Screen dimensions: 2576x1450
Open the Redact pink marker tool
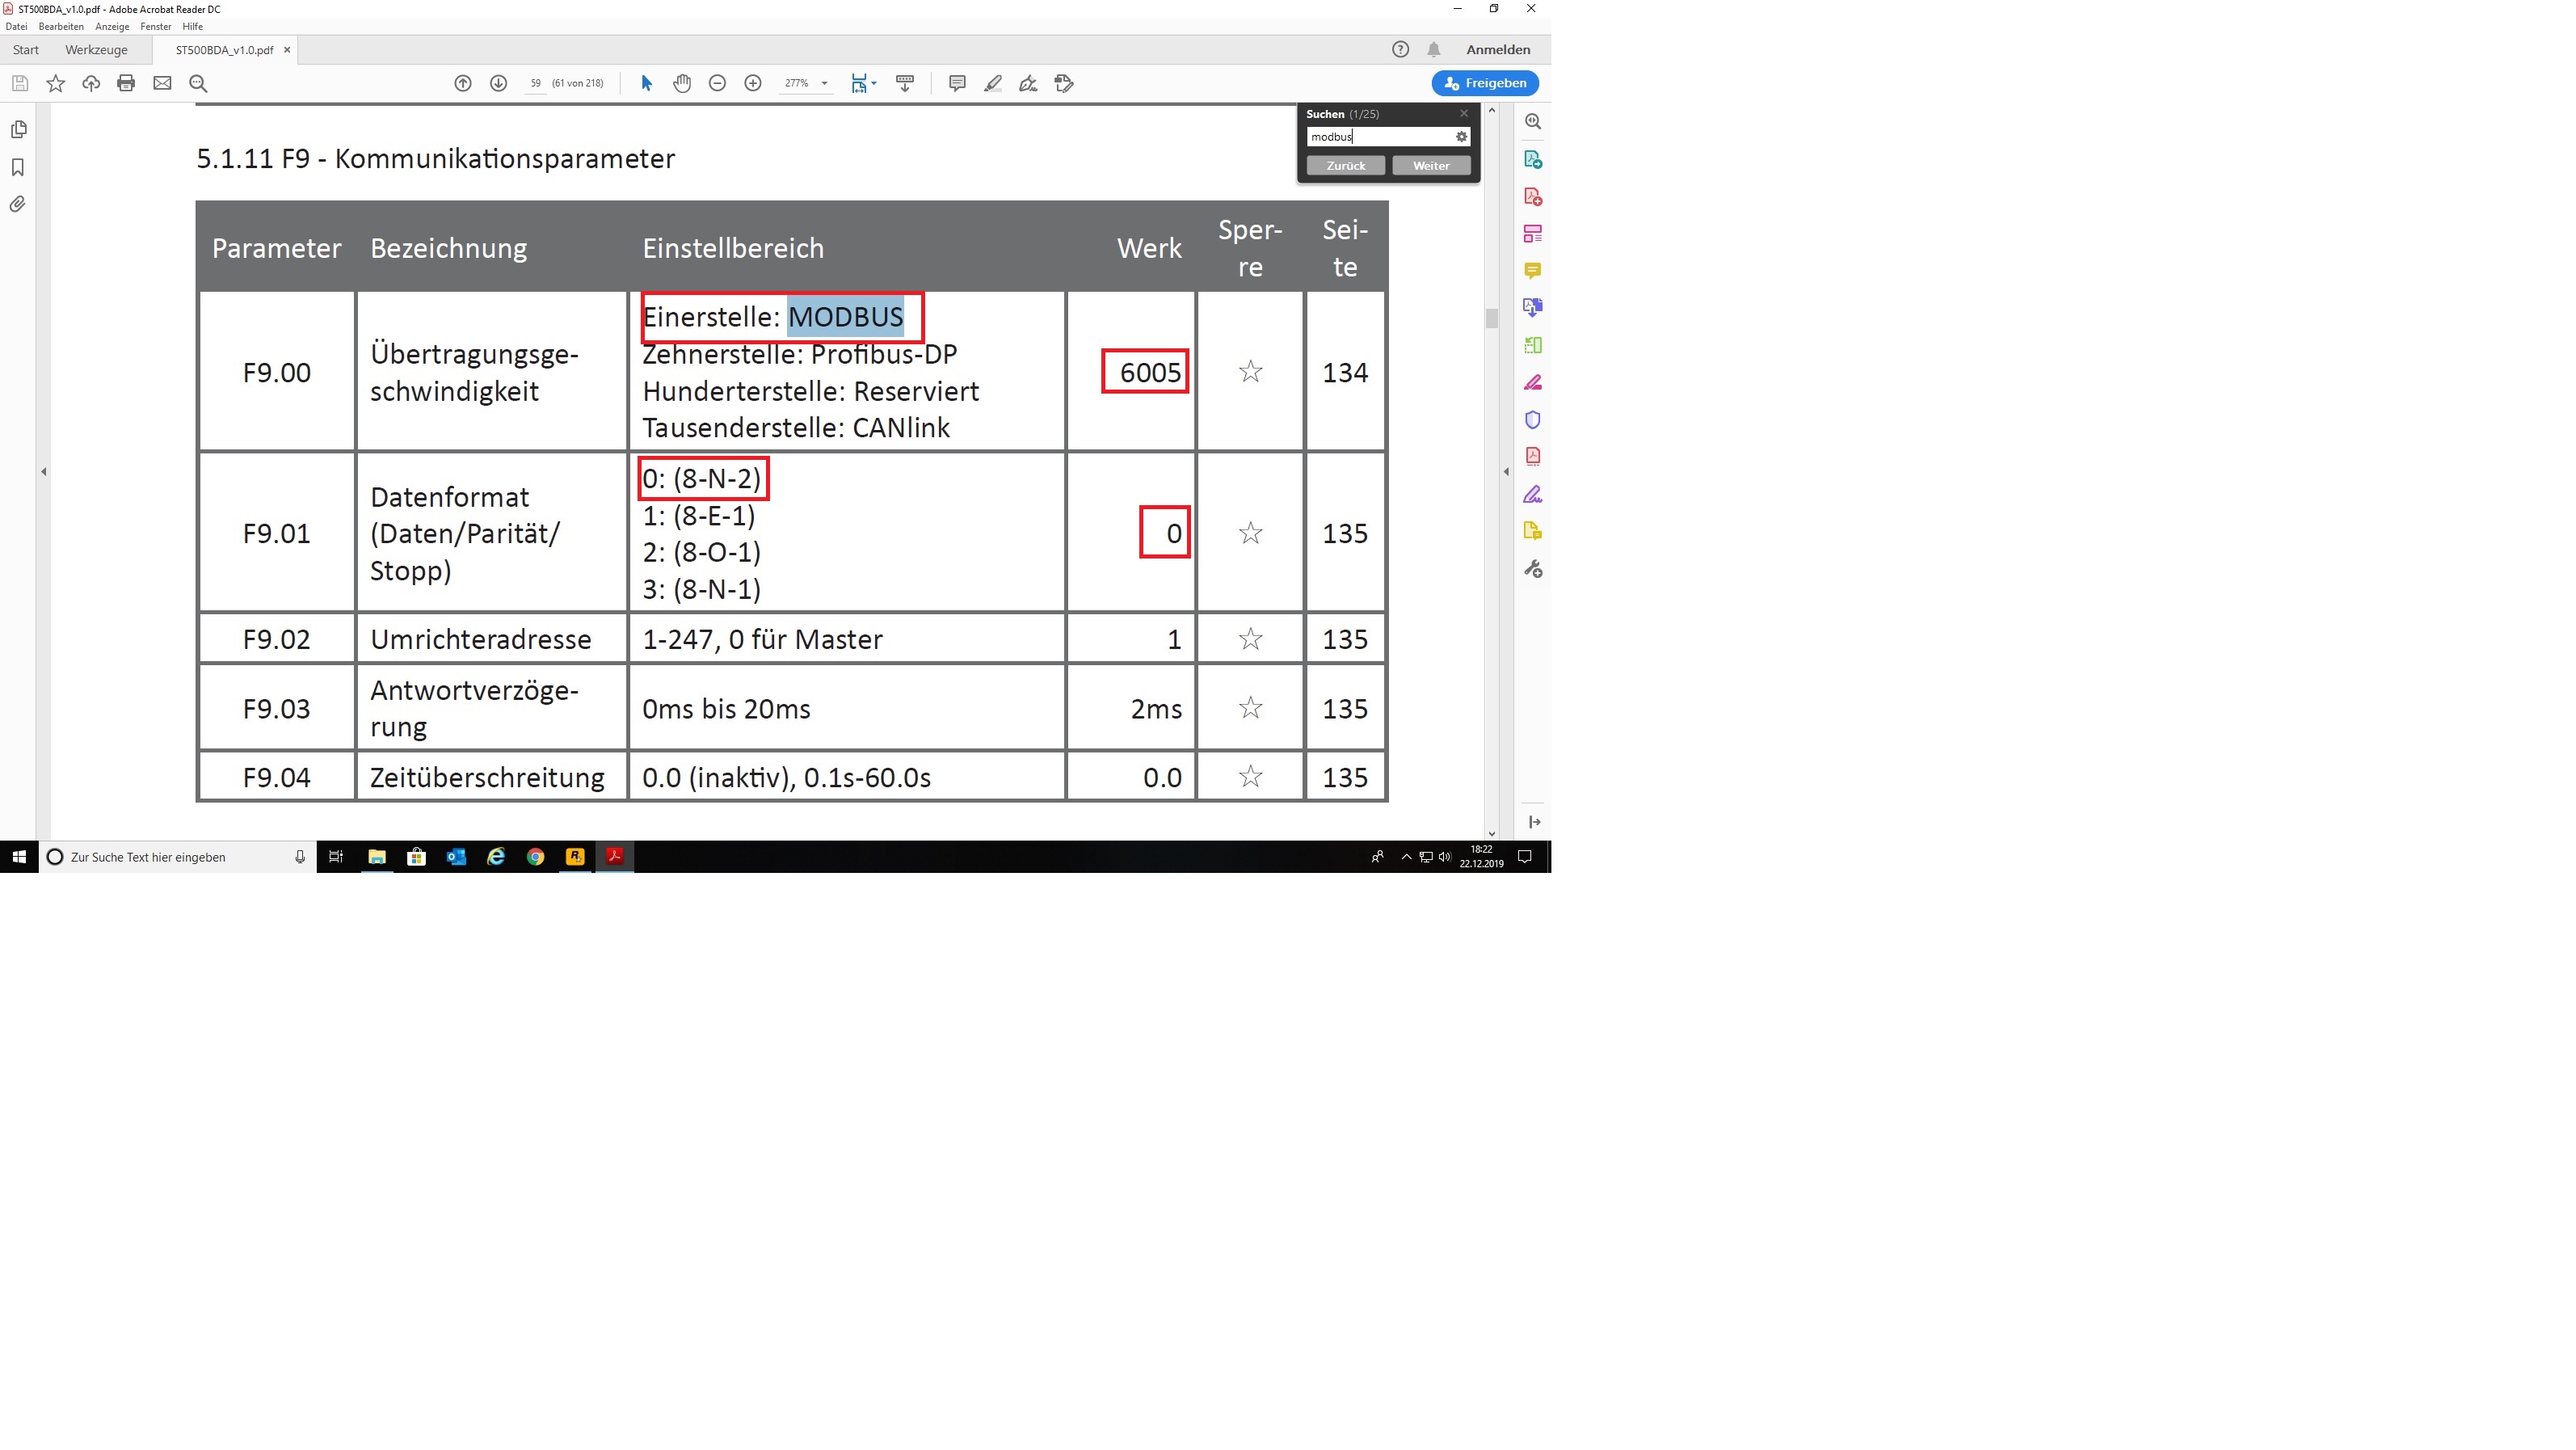click(1533, 382)
